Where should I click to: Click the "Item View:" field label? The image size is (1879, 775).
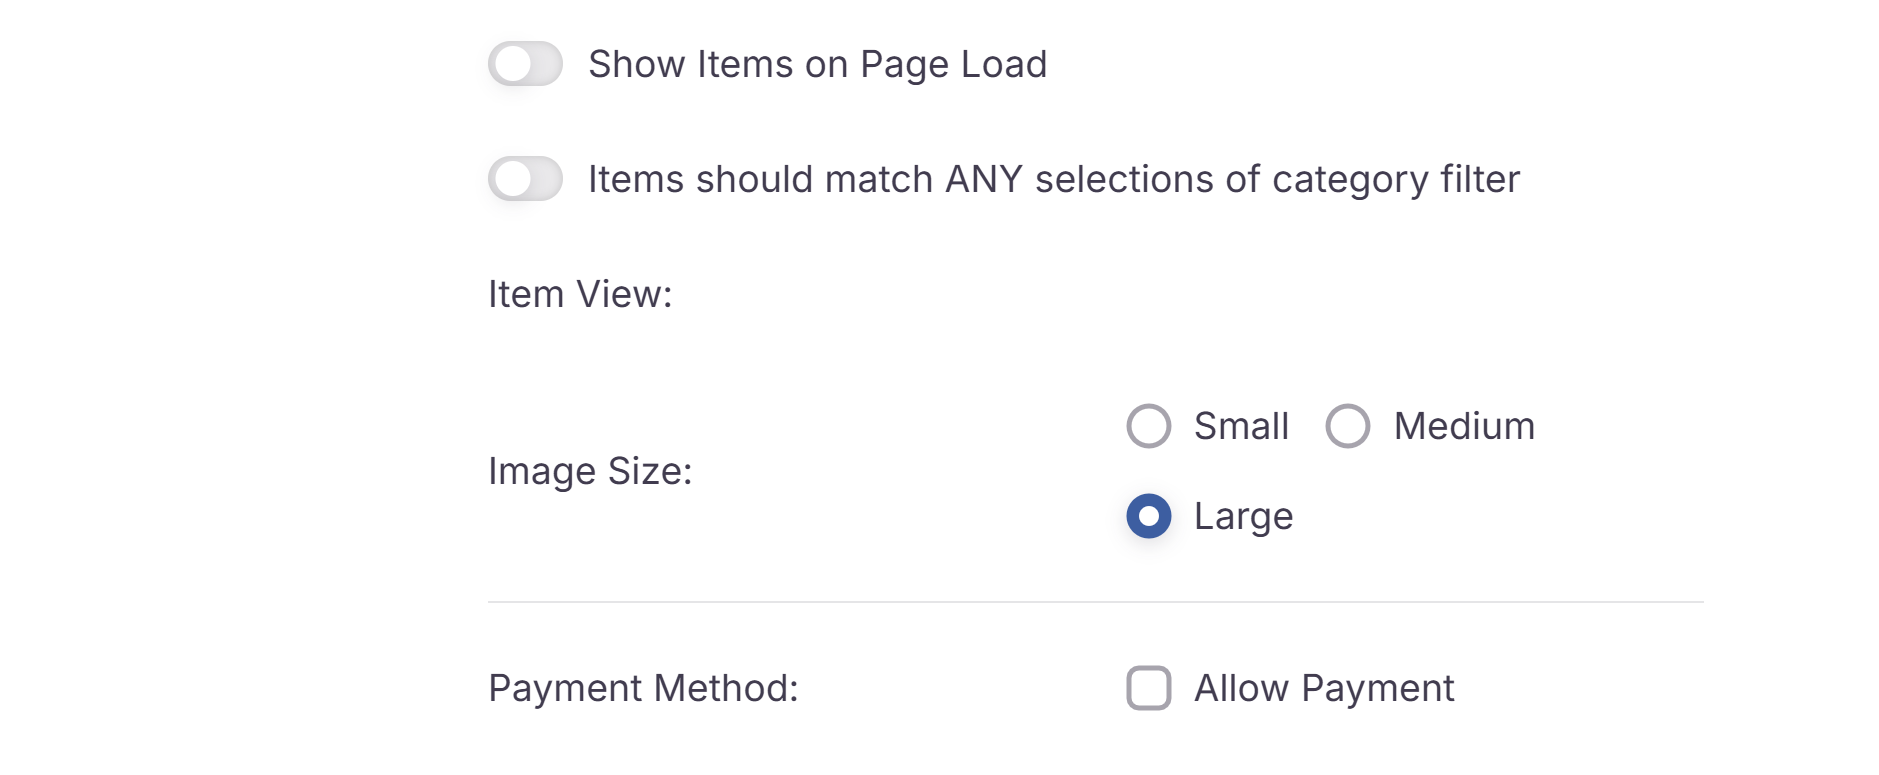coord(580,294)
